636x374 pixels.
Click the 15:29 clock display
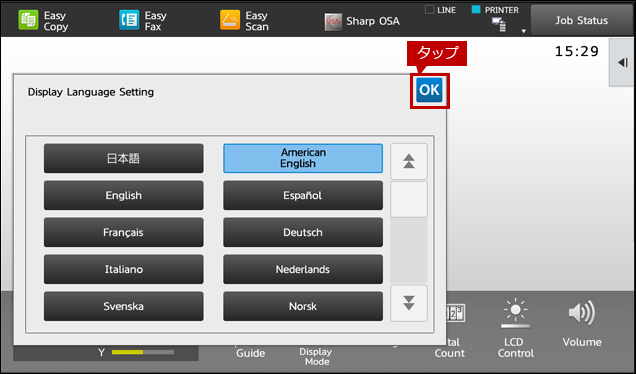pyautogui.click(x=576, y=52)
